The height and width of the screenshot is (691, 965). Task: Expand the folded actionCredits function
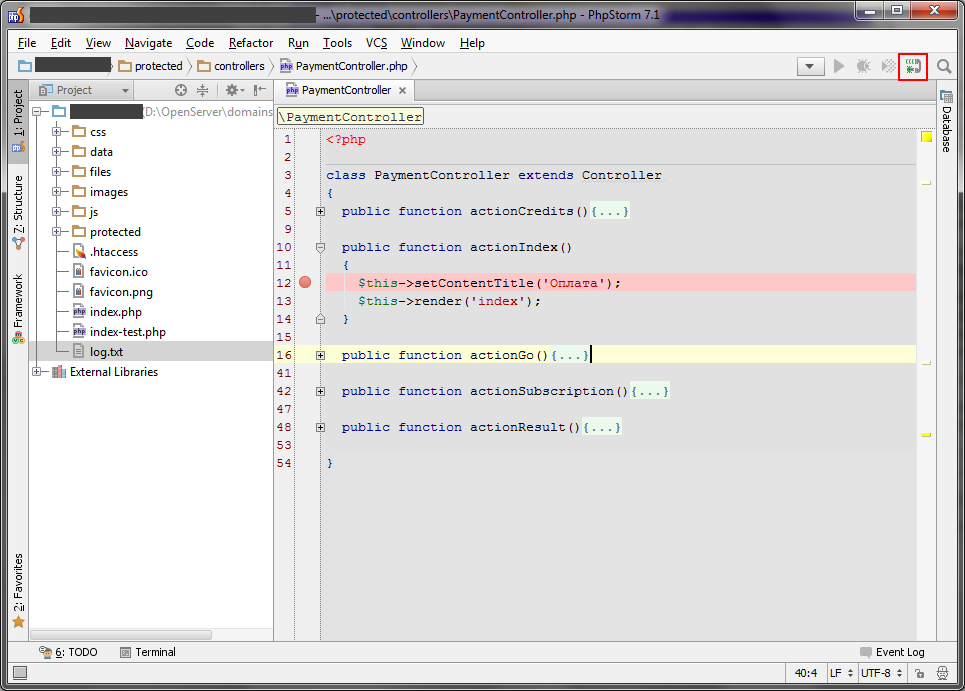point(321,212)
